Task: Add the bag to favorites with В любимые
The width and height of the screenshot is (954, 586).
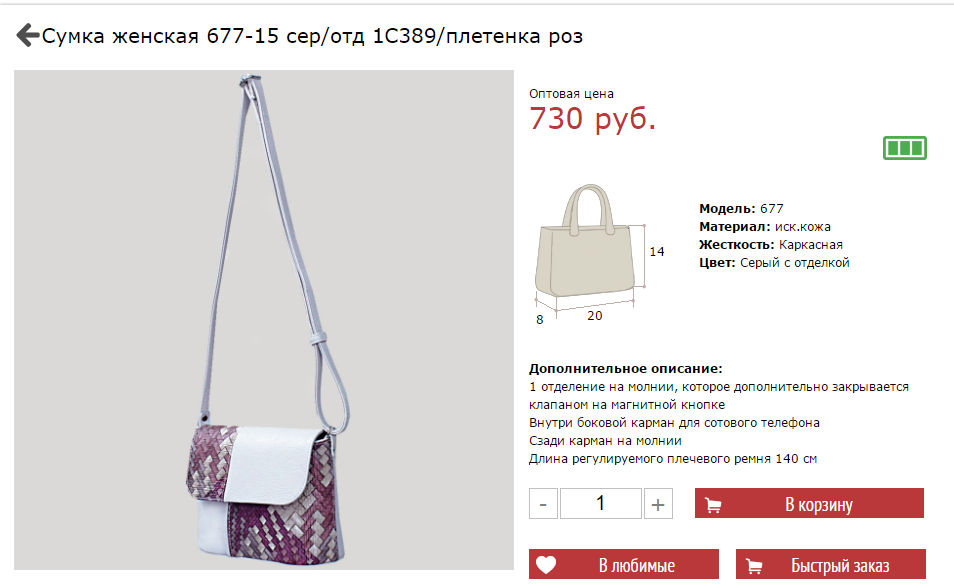Action: 624,564
